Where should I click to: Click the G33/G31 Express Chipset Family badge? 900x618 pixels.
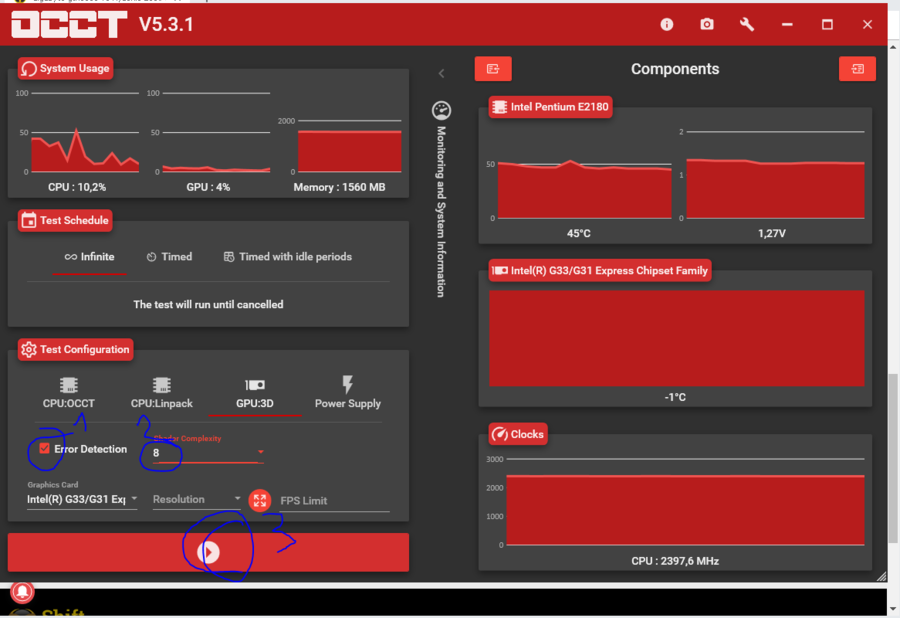[x=600, y=270]
